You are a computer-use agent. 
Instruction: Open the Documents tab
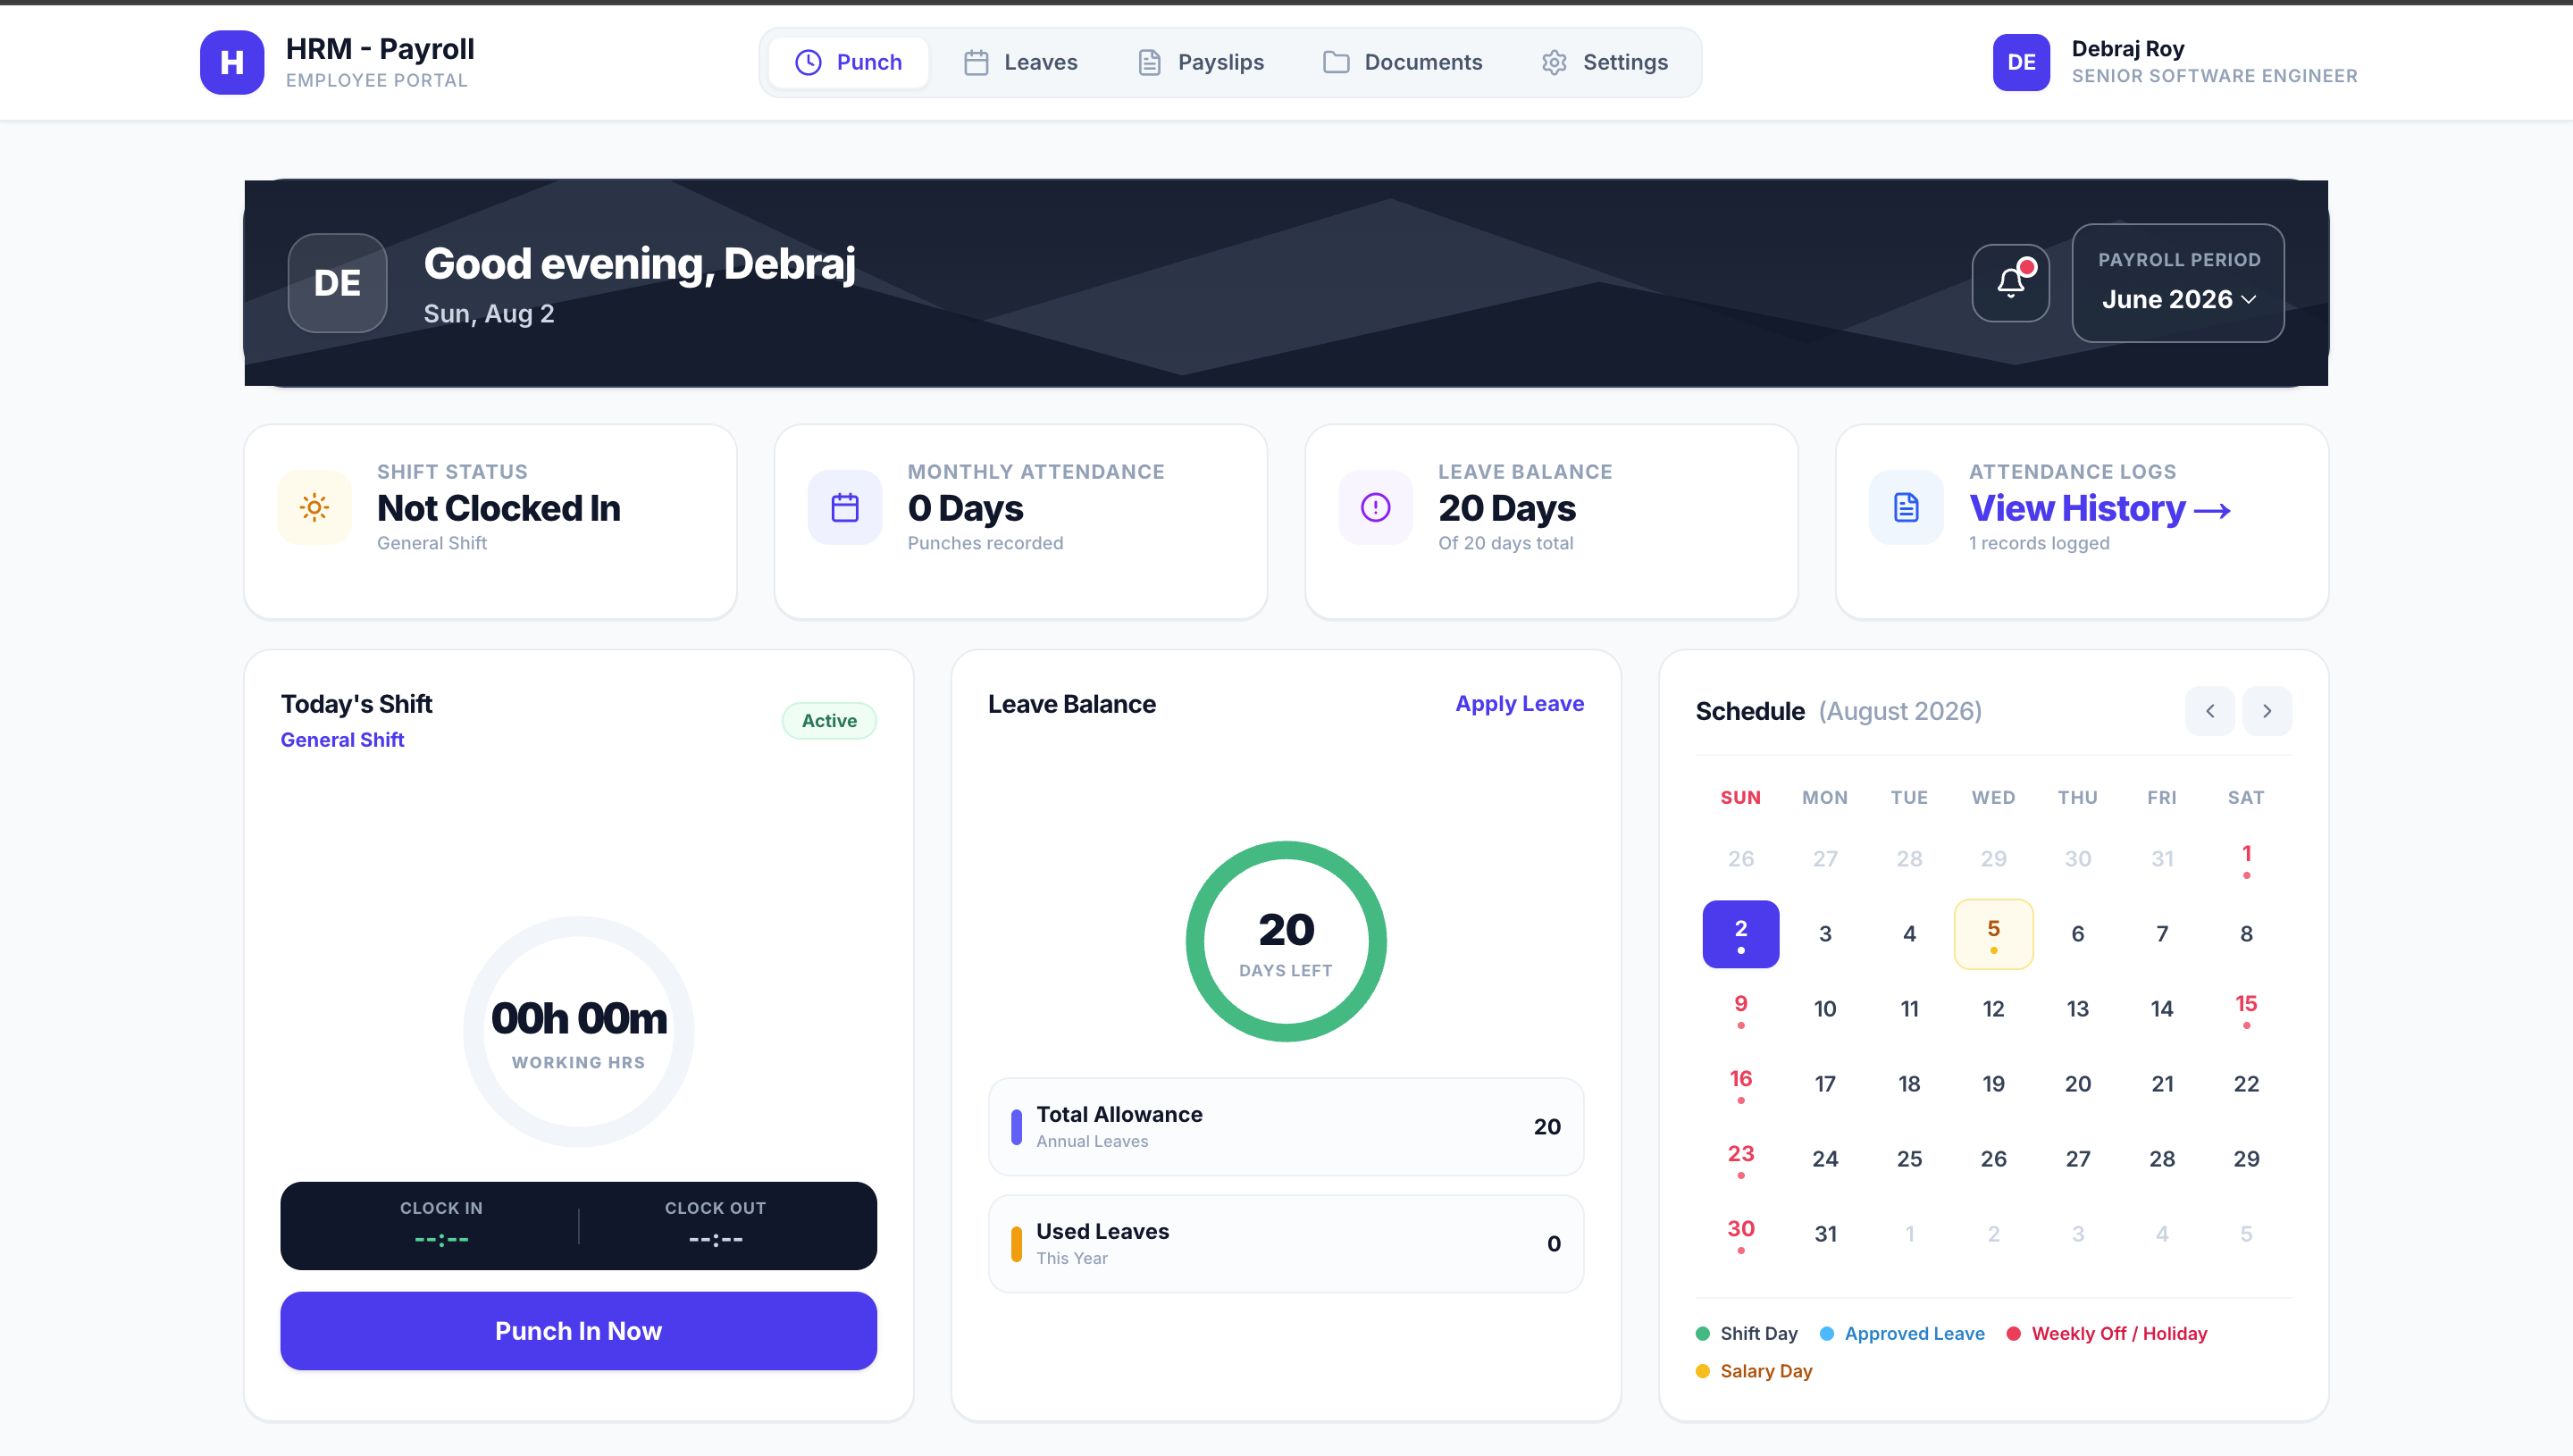coord(1402,62)
